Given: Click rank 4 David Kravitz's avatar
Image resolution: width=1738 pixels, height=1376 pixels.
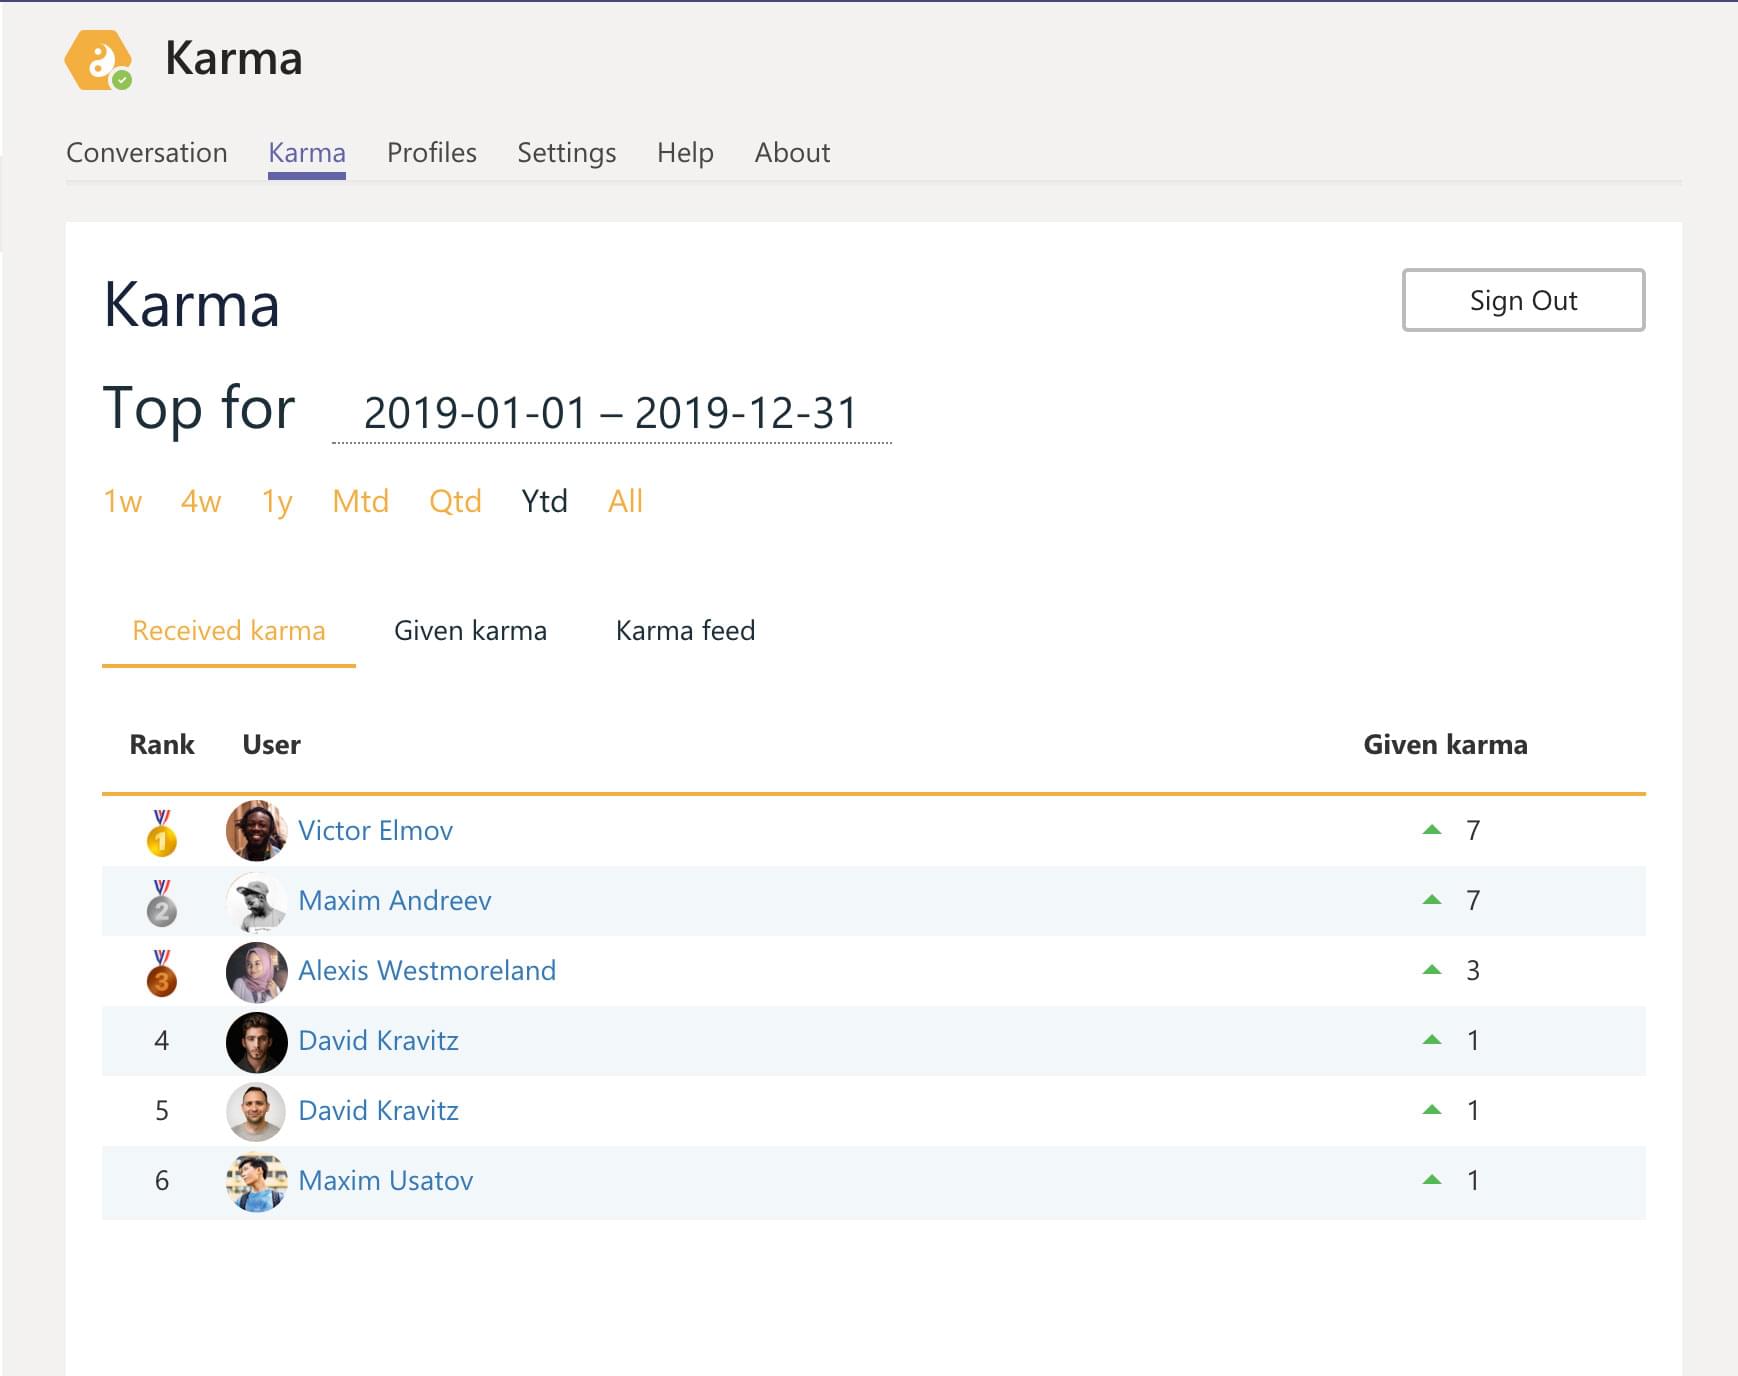Looking at the screenshot, I should coord(257,1041).
